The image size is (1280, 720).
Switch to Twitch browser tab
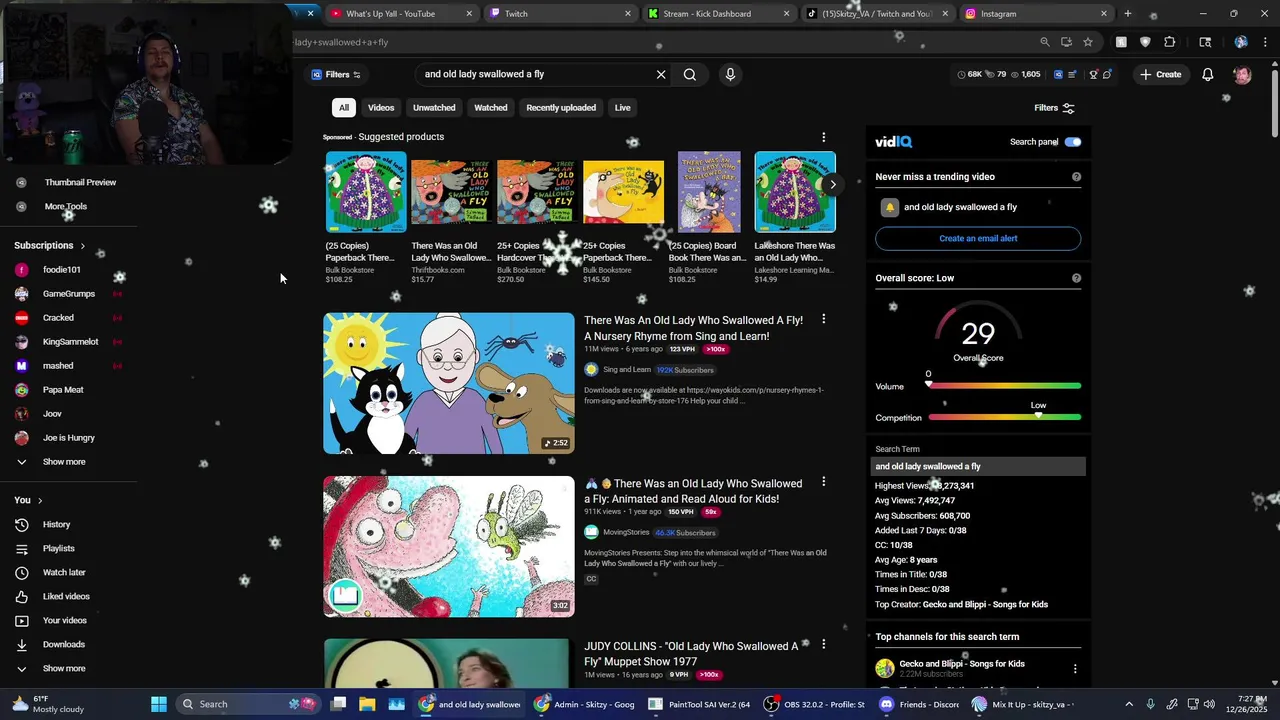(560, 13)
